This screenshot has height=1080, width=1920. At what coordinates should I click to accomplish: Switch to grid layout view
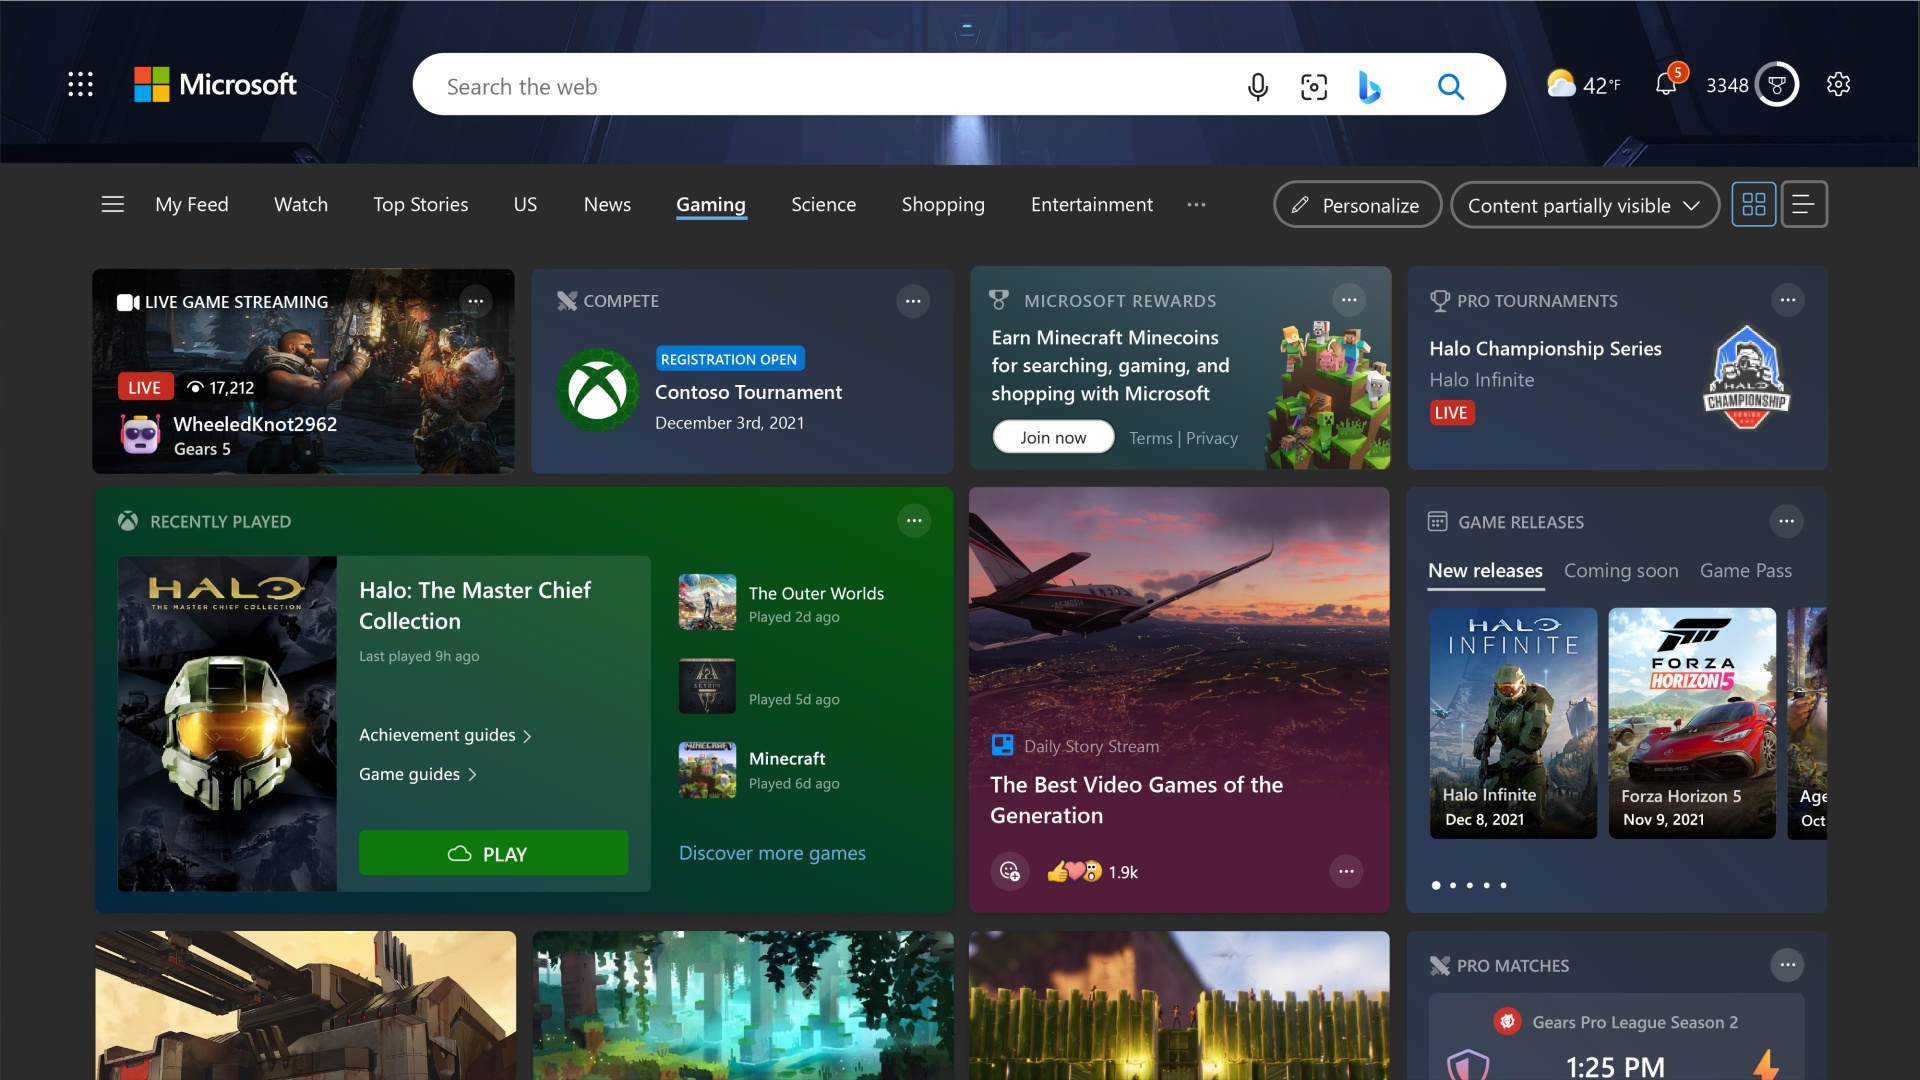click(x=1754, y=205)
